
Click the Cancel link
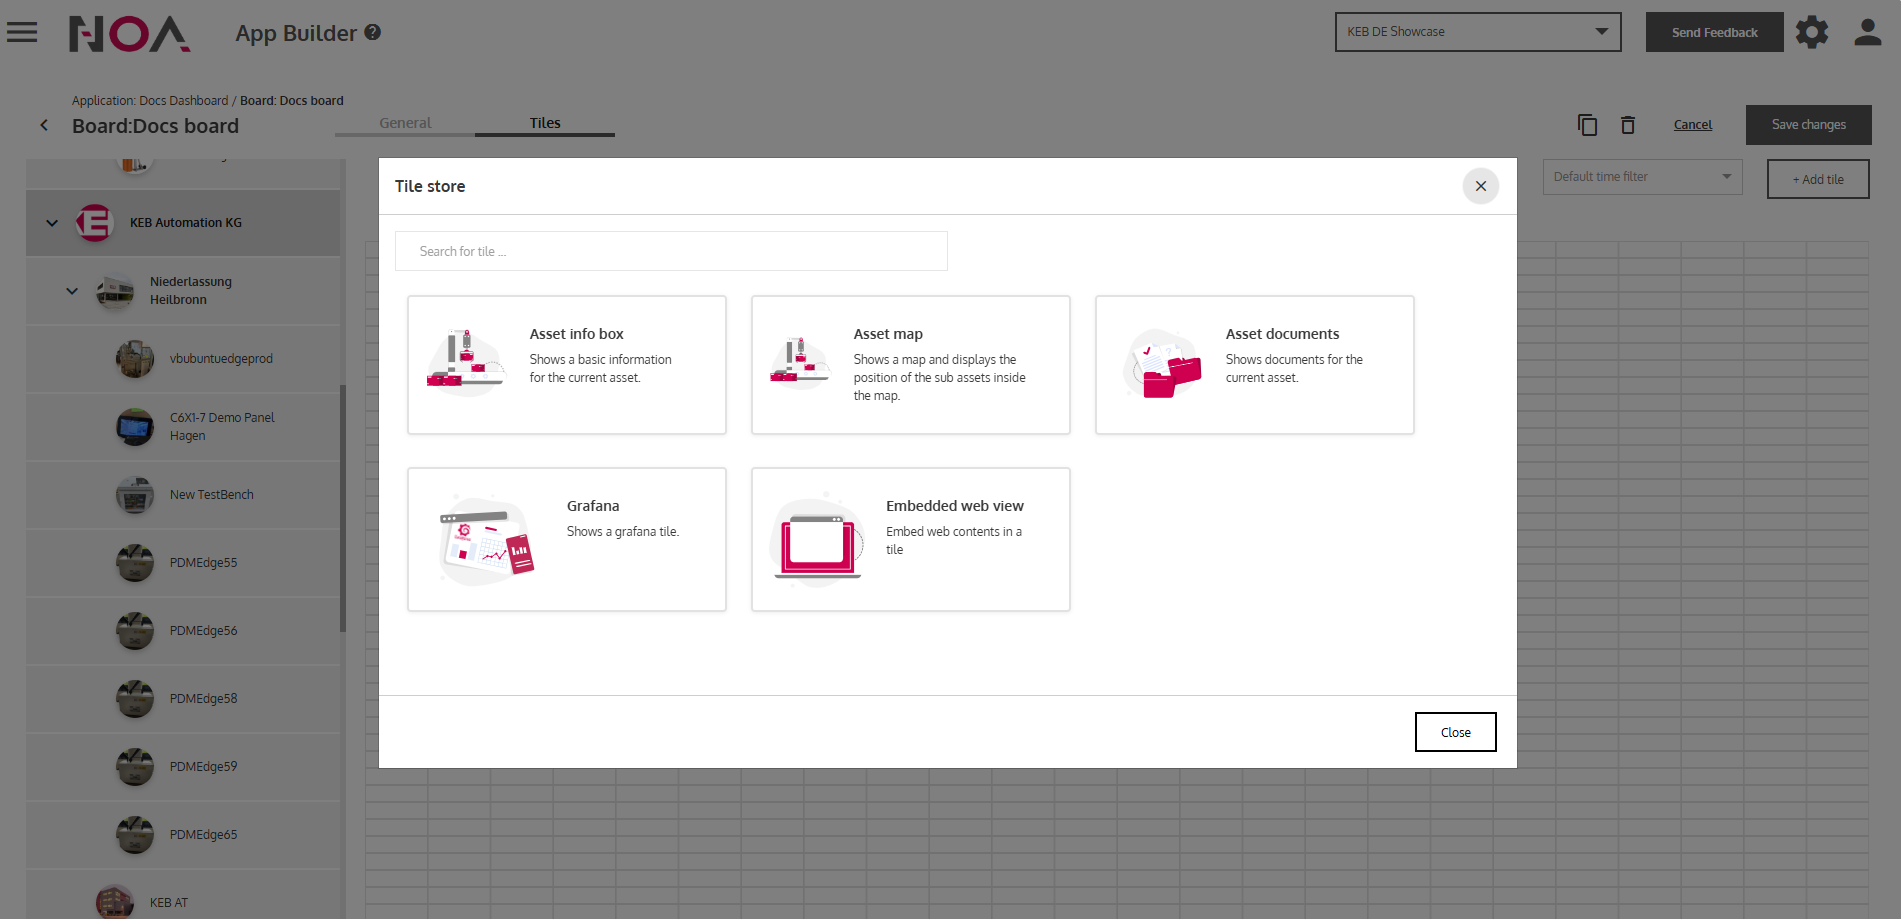(1692, 125)
